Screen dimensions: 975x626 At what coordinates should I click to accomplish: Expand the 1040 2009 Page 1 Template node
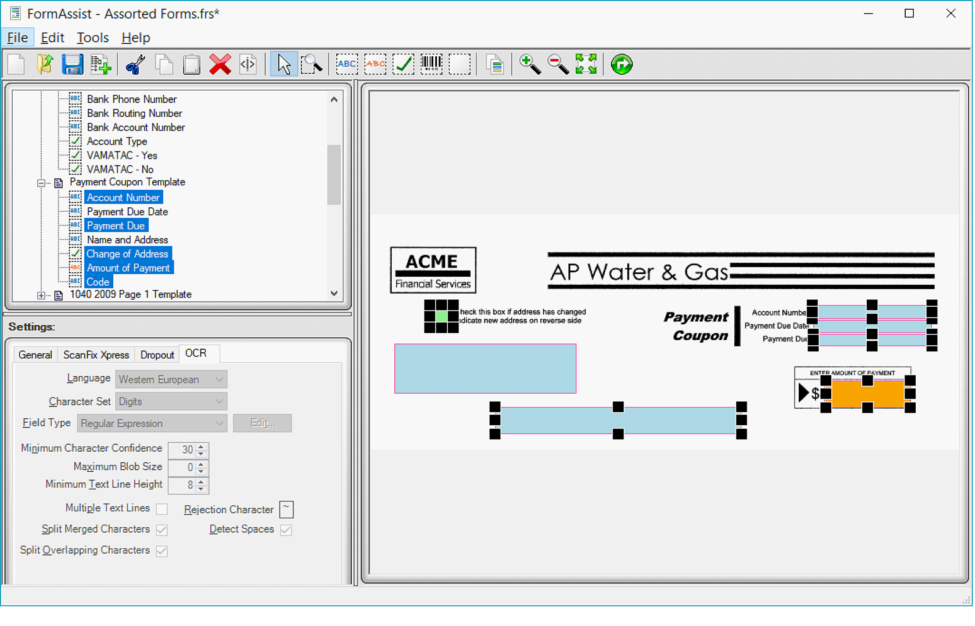(x=42, y=295)
